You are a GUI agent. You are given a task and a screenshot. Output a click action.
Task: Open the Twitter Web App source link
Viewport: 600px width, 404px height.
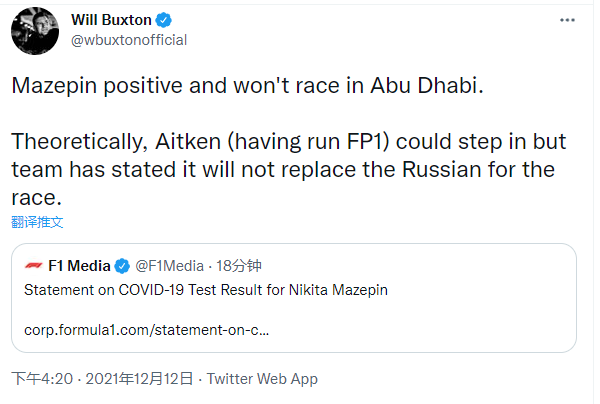[262, 379]
